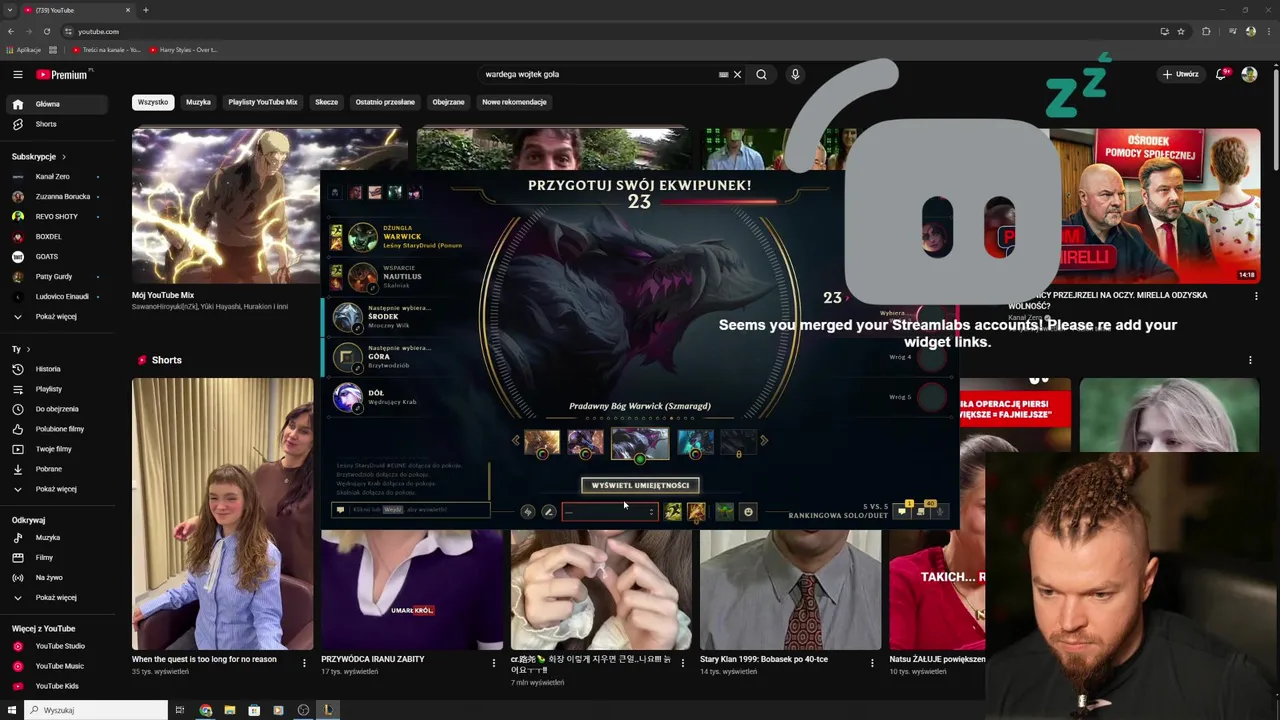The height and width of the screenshot is (720, 1280).
Task: Start voice search with microphone icon
Action: [795, 74]
